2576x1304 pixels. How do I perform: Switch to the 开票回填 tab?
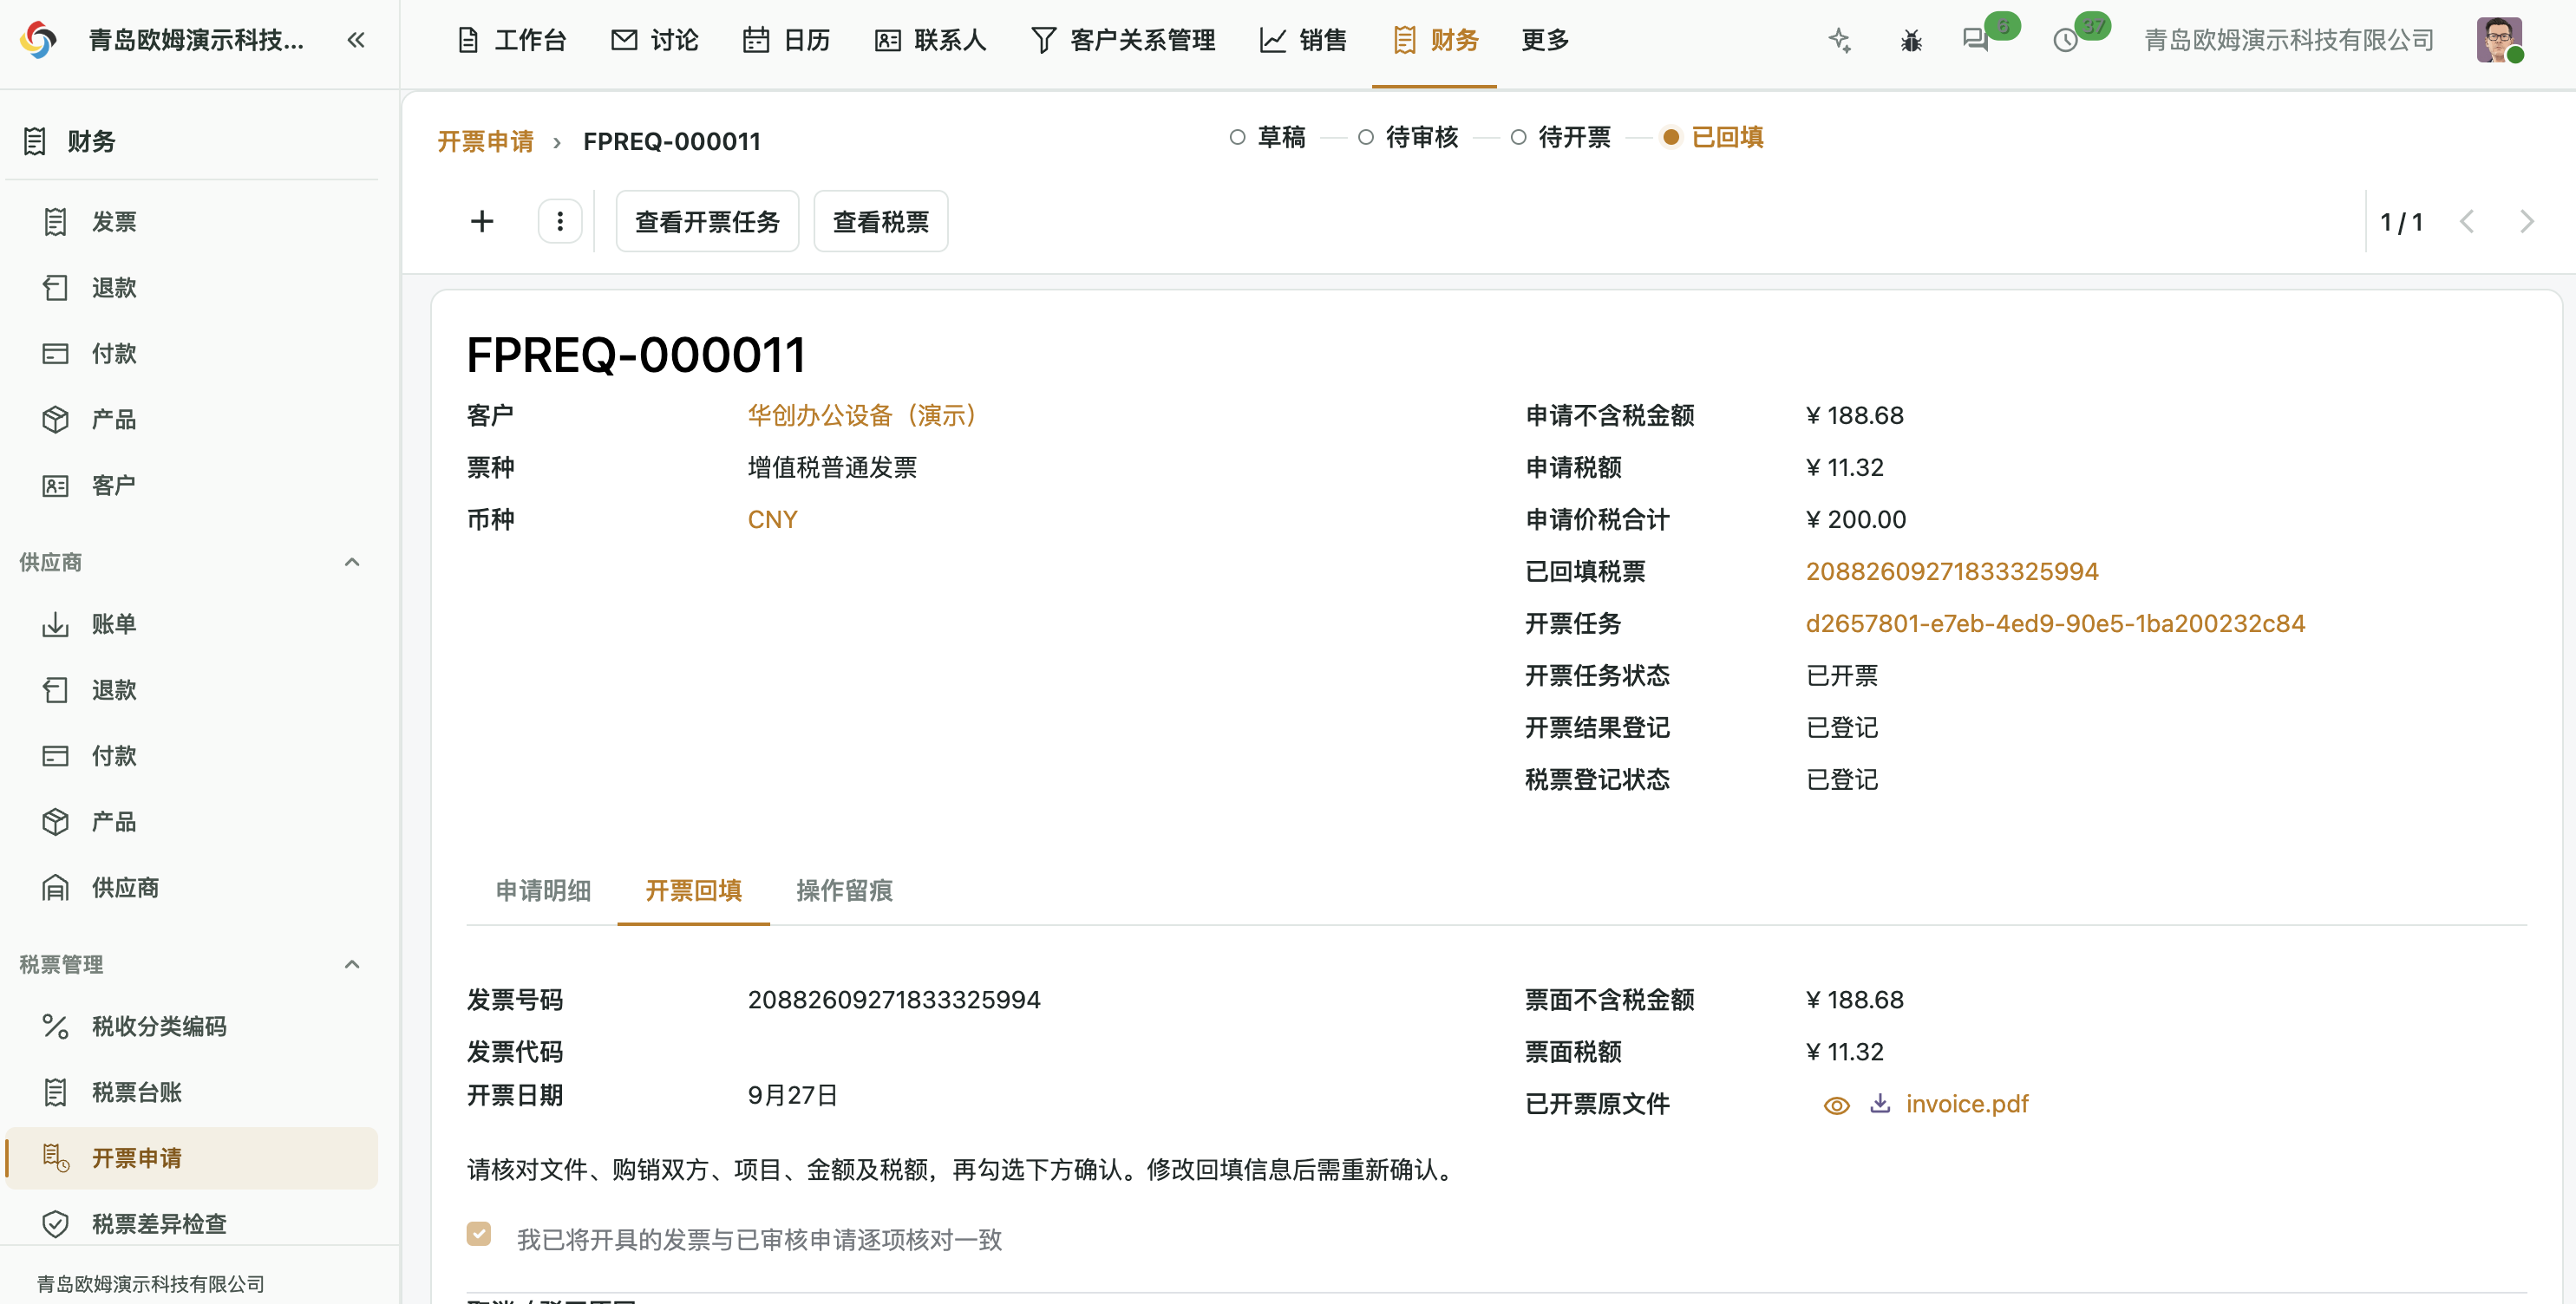[x=693, y=890]
